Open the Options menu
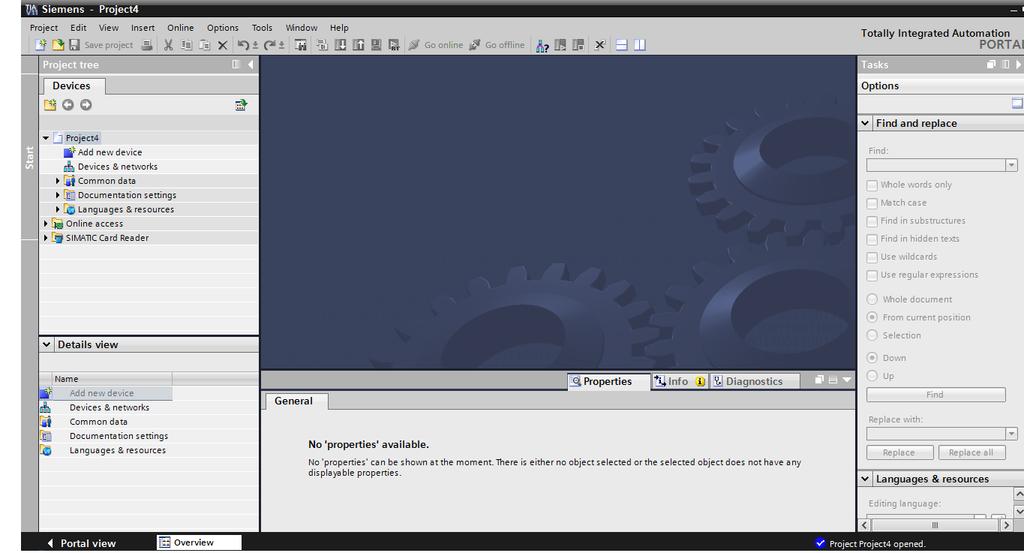Screen dimensions: 1024x553 click(223, 27)
